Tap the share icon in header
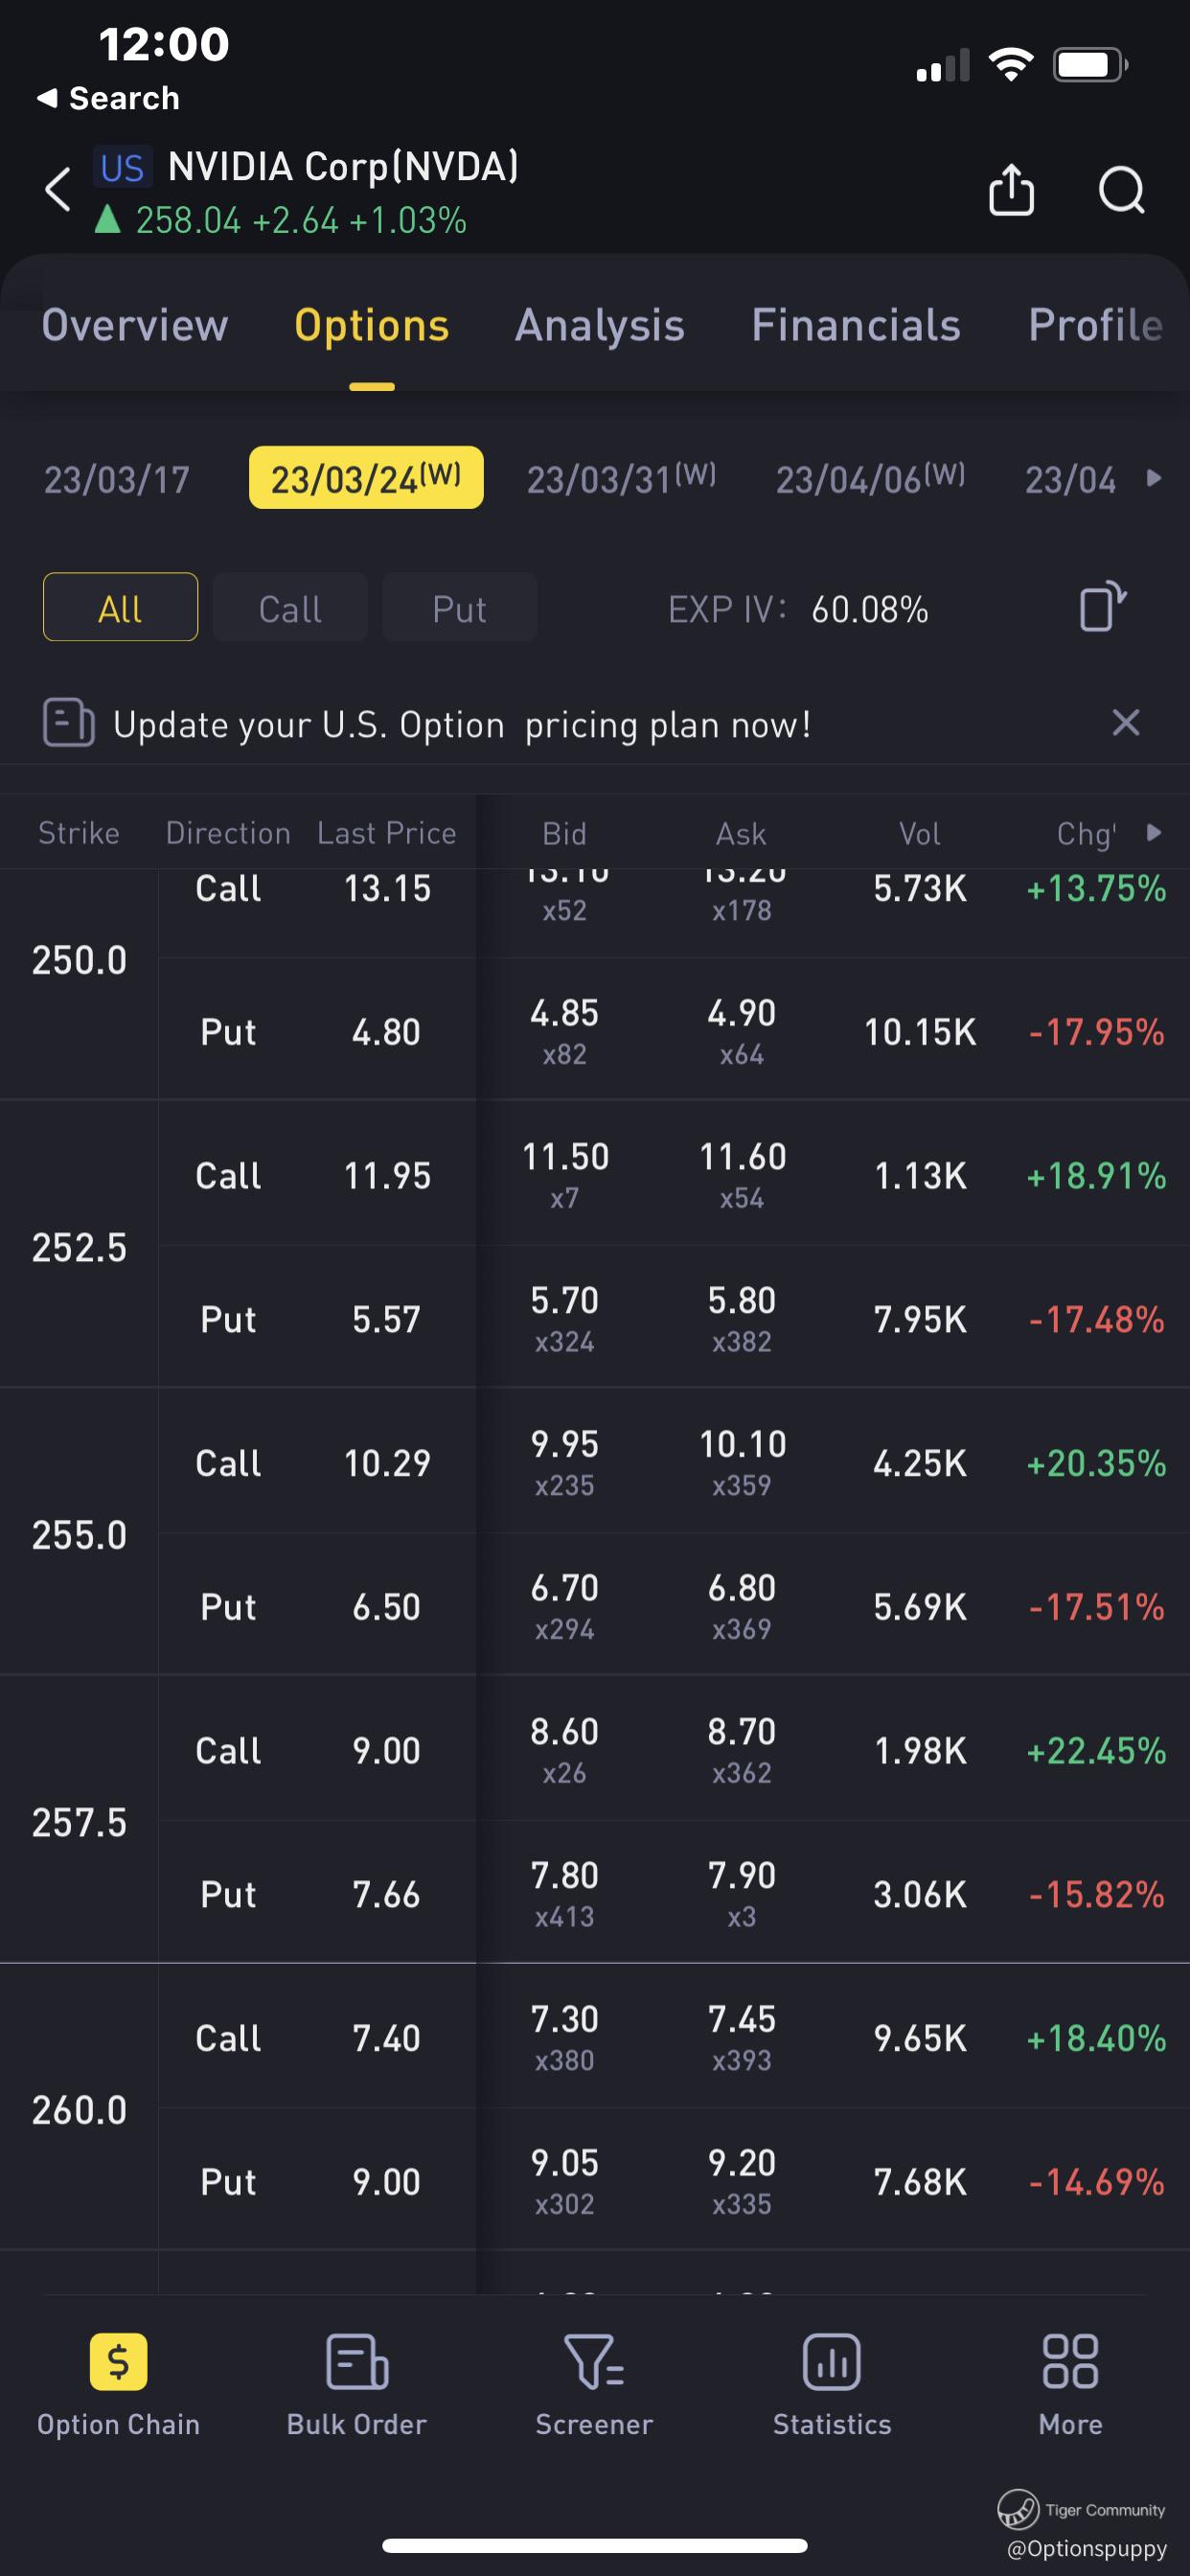 pyautogui.click(x=1011, y=190)
